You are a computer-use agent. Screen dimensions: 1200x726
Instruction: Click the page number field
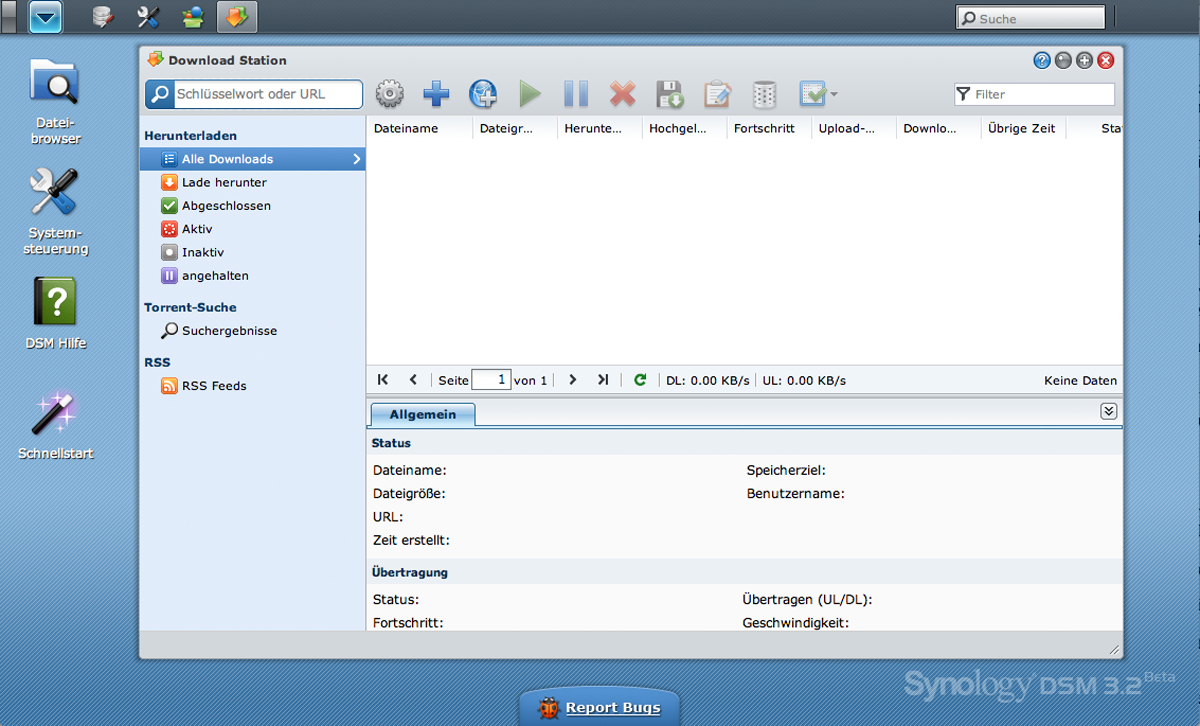(491, 380)
